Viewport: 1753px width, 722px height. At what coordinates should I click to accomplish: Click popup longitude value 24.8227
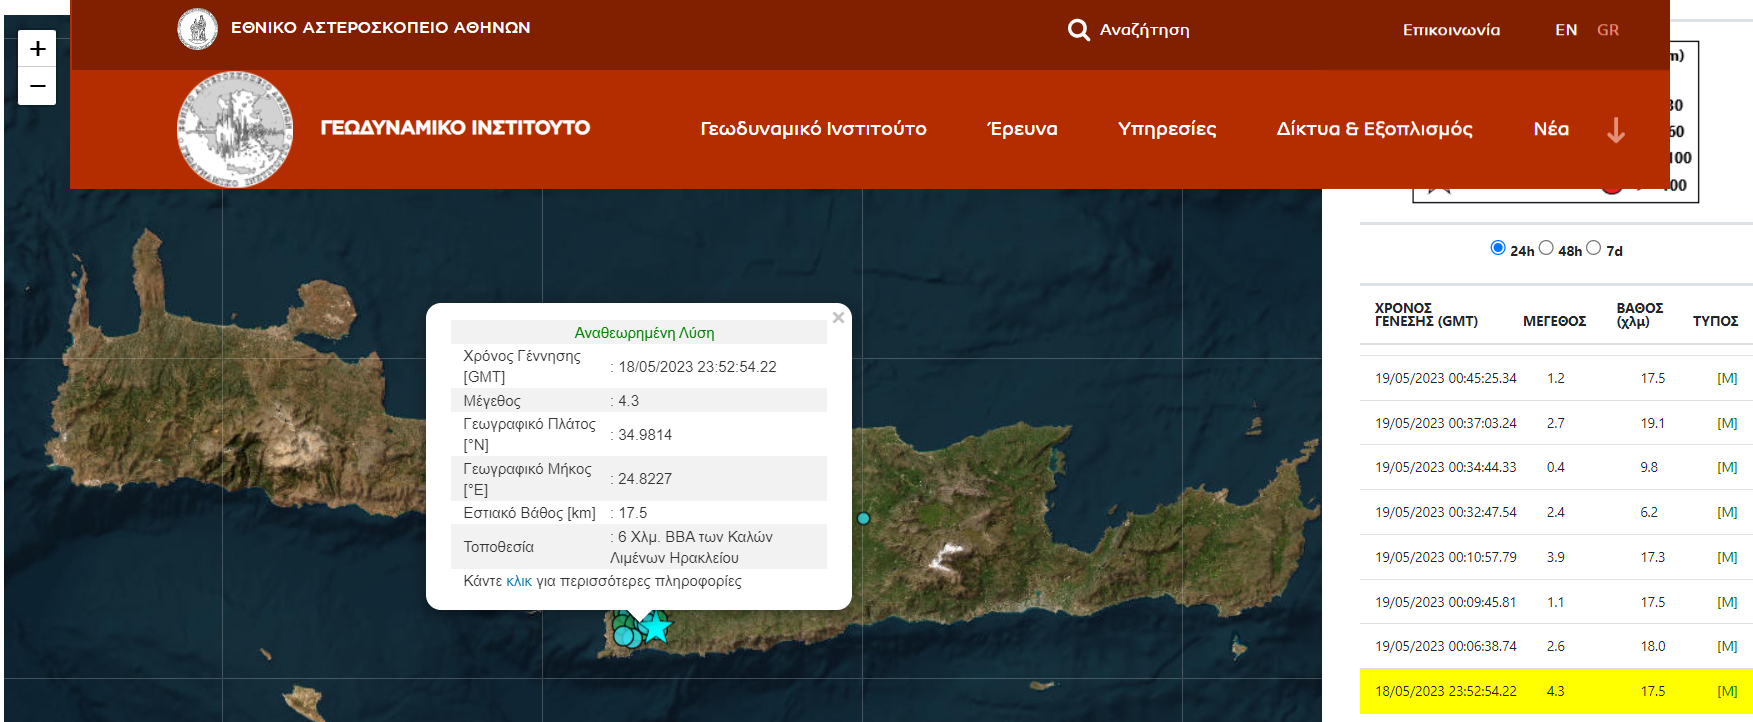[645, 479]
